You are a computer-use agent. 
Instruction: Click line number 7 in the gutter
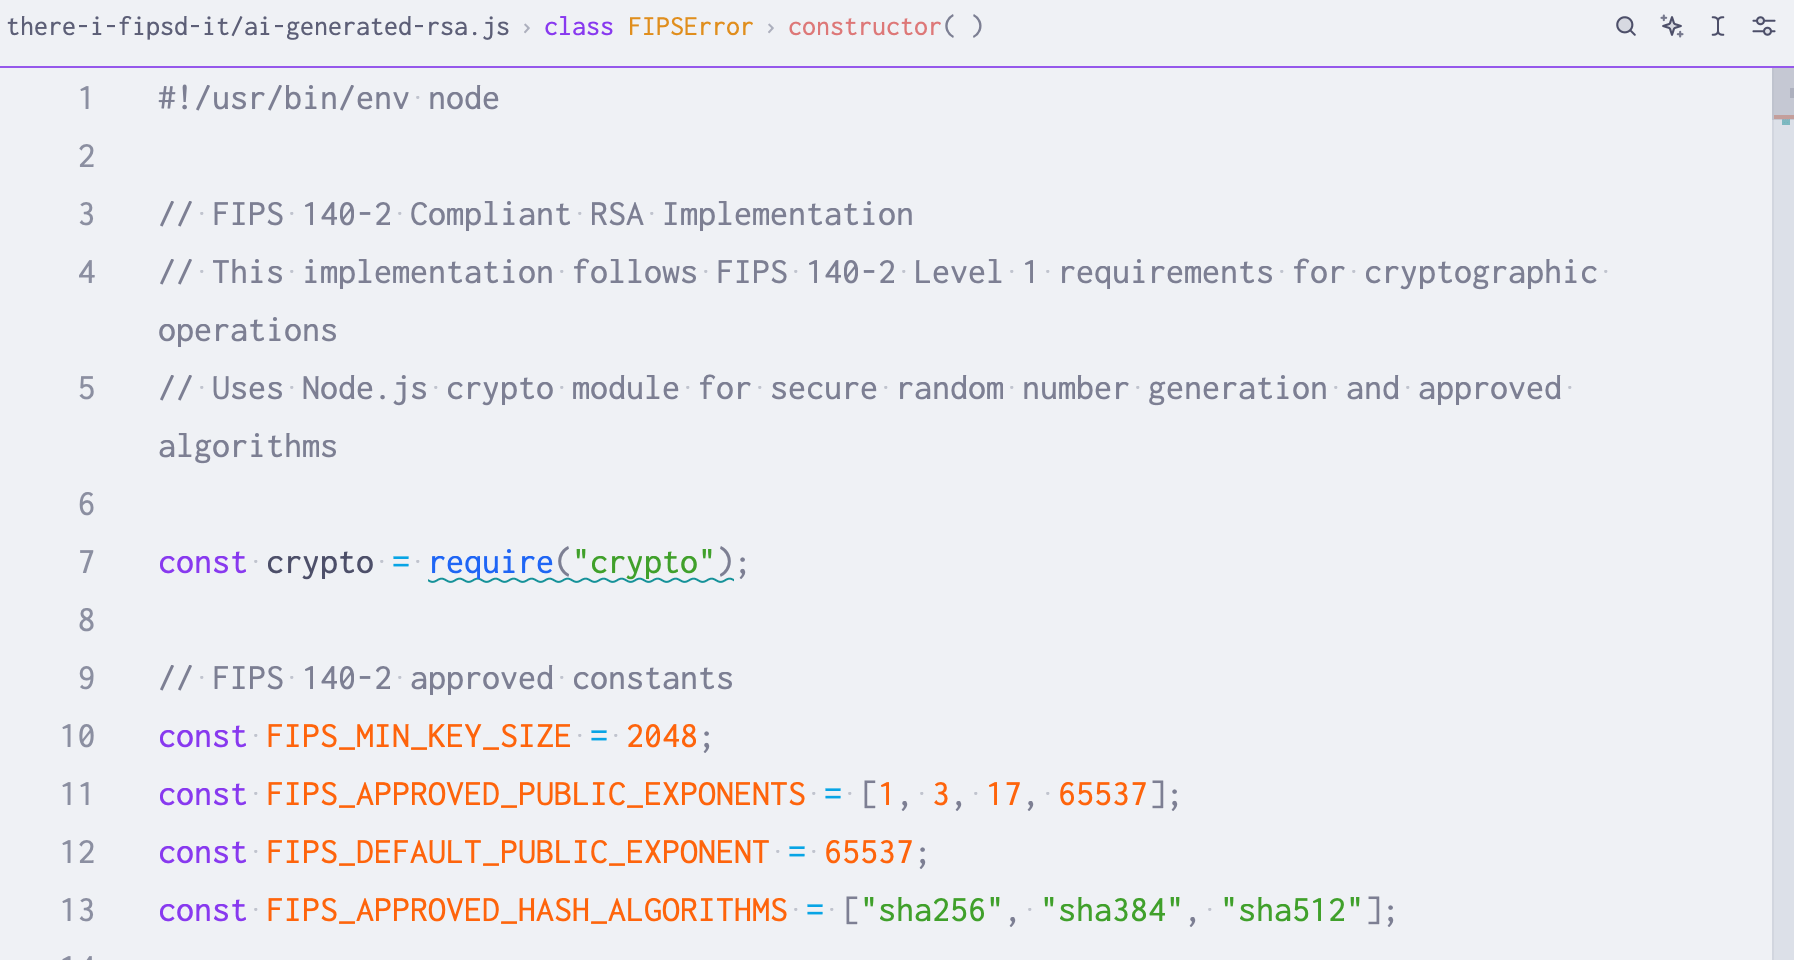coord(87,562)
